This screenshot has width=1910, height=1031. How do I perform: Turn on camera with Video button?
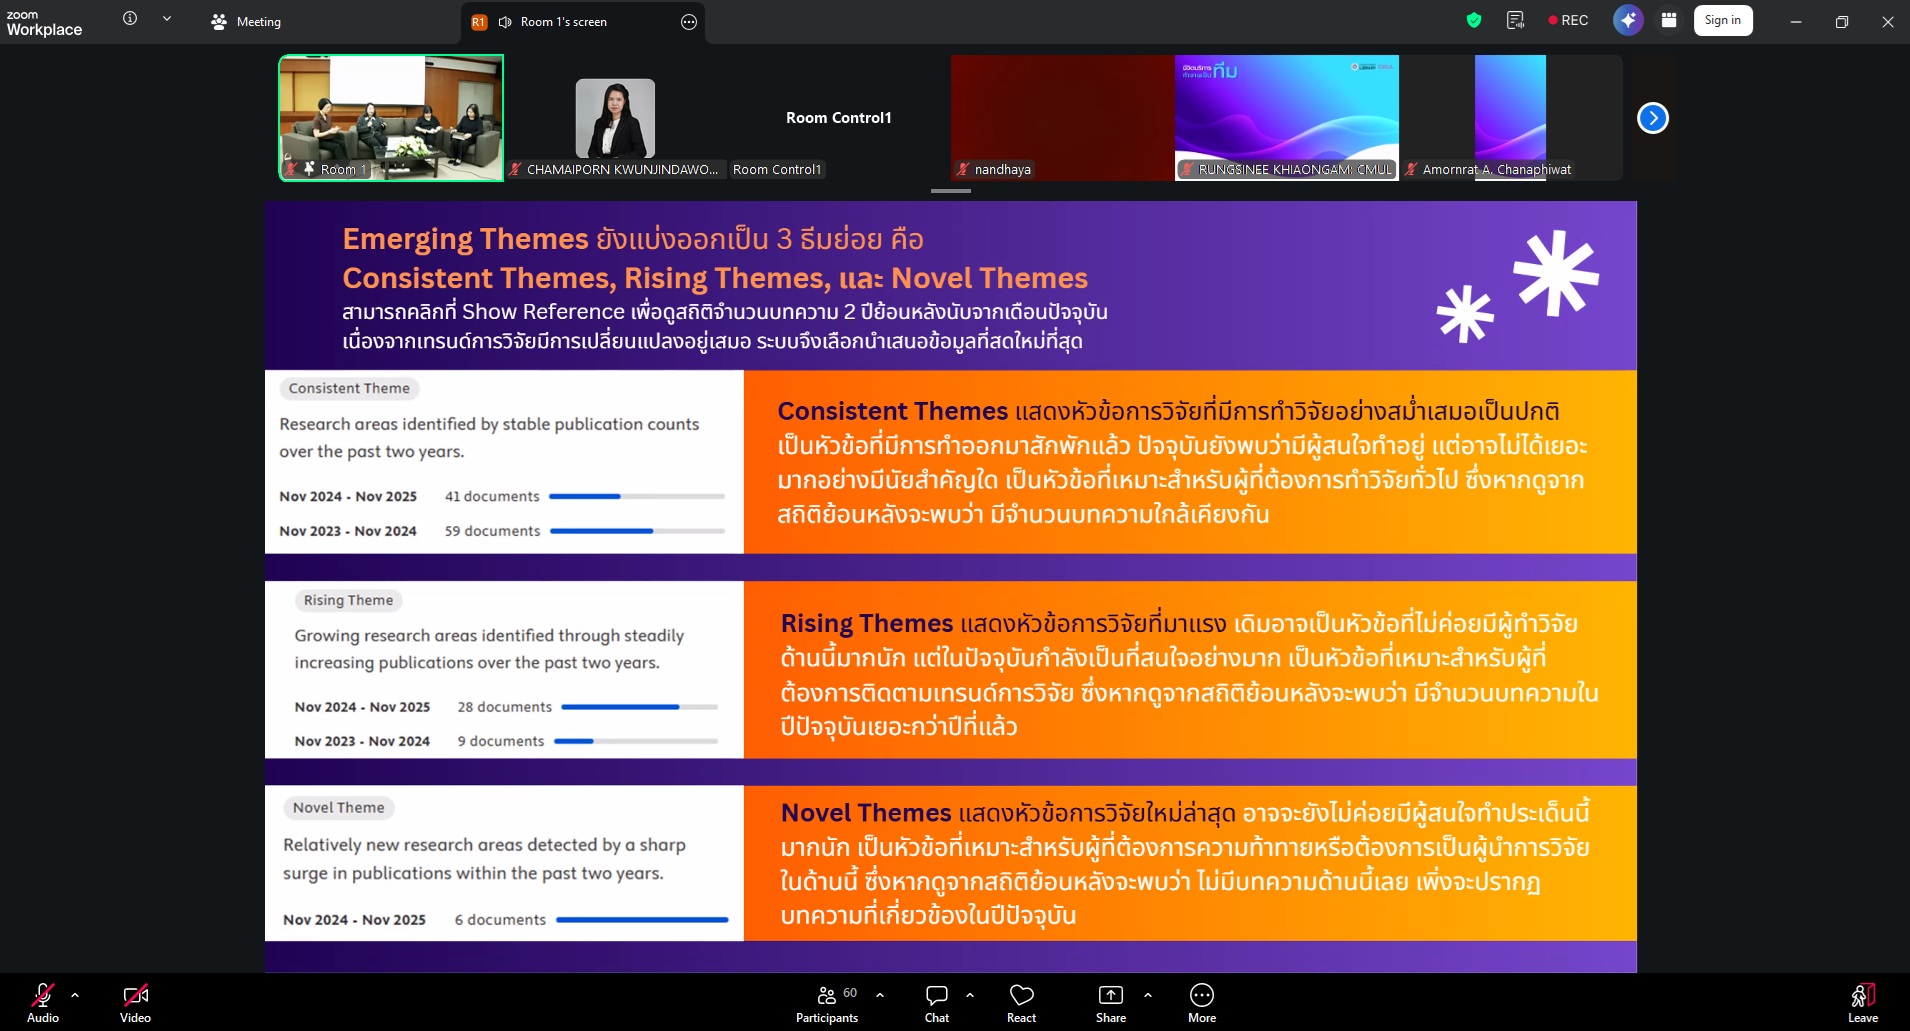(x=135, y=1002)
